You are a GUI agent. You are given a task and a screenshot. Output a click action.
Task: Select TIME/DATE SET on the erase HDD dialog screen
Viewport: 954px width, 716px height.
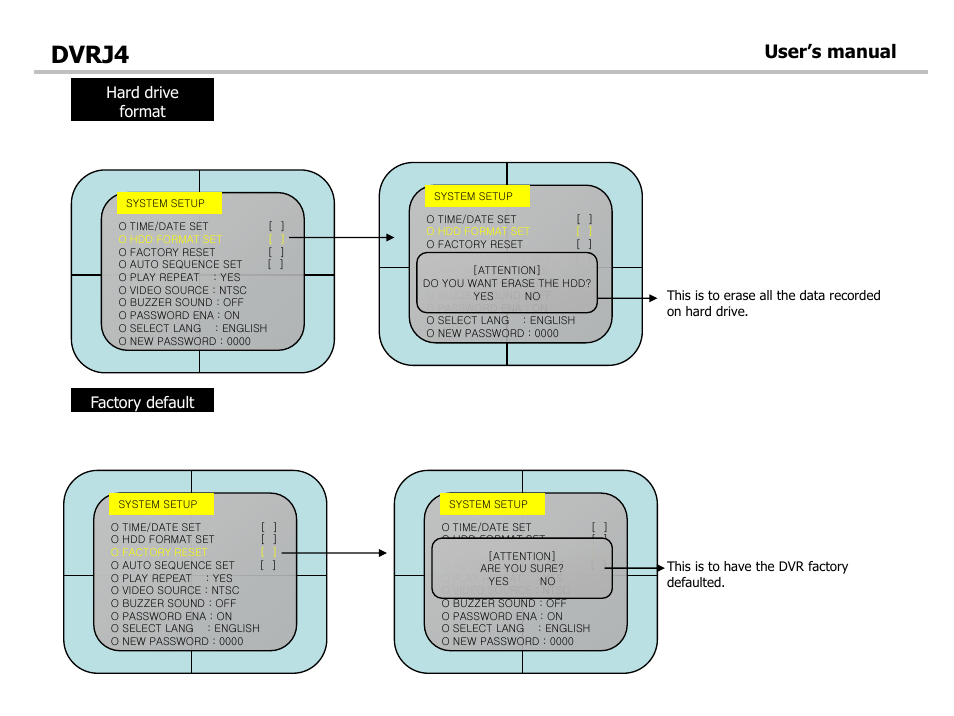[x=472, y=219]
